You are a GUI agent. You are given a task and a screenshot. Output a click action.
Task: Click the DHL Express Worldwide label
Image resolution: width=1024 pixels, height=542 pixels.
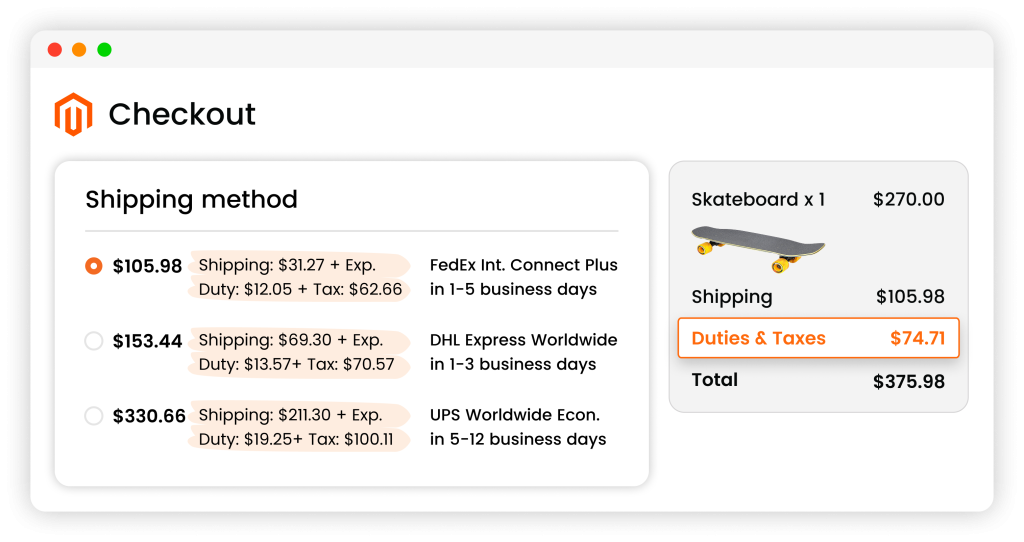point(523,340)
